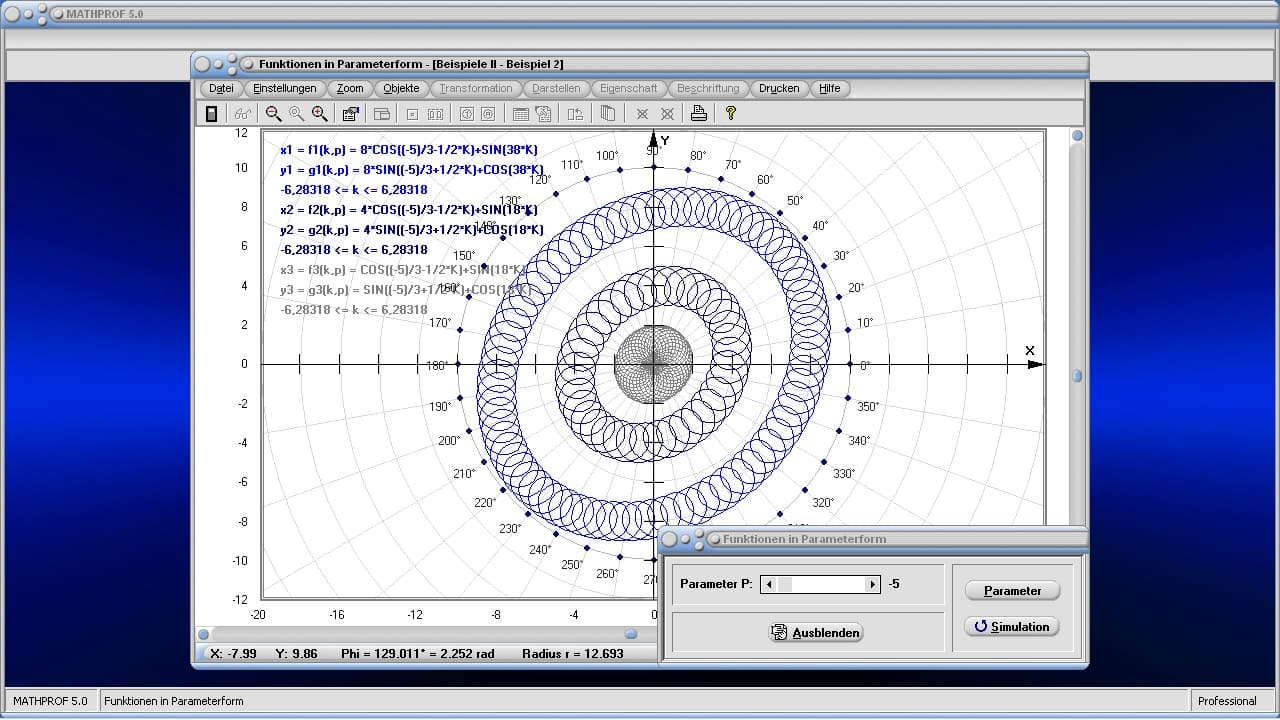Click the zoom out magnifier icon
This screenshot has width=1280, height=720.
(273, 114)
